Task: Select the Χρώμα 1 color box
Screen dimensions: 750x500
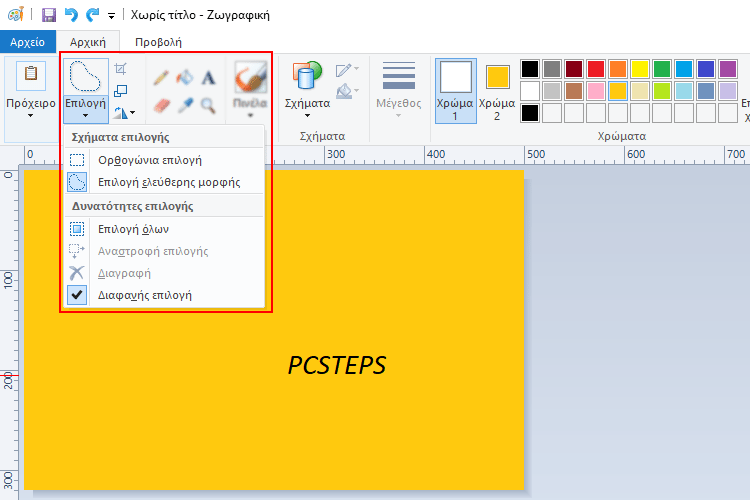Action: [455, 91]
